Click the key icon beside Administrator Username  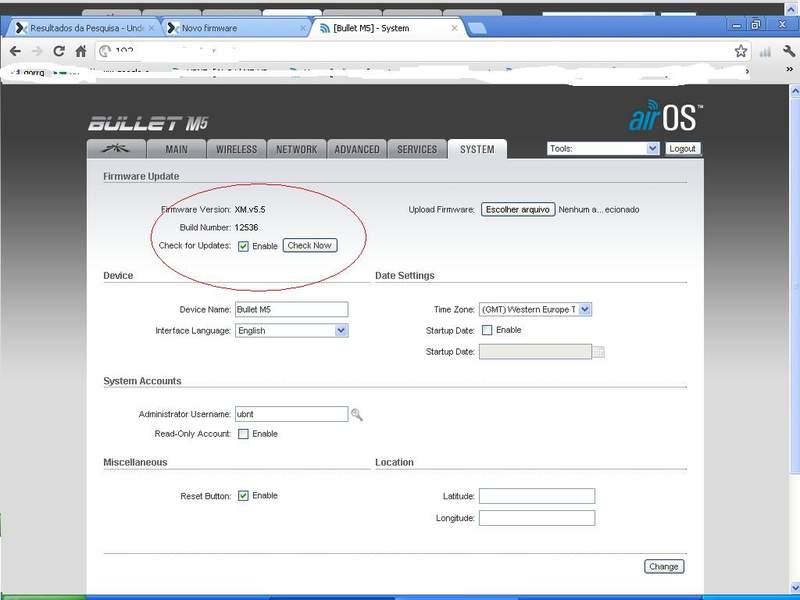coord(357,414)
